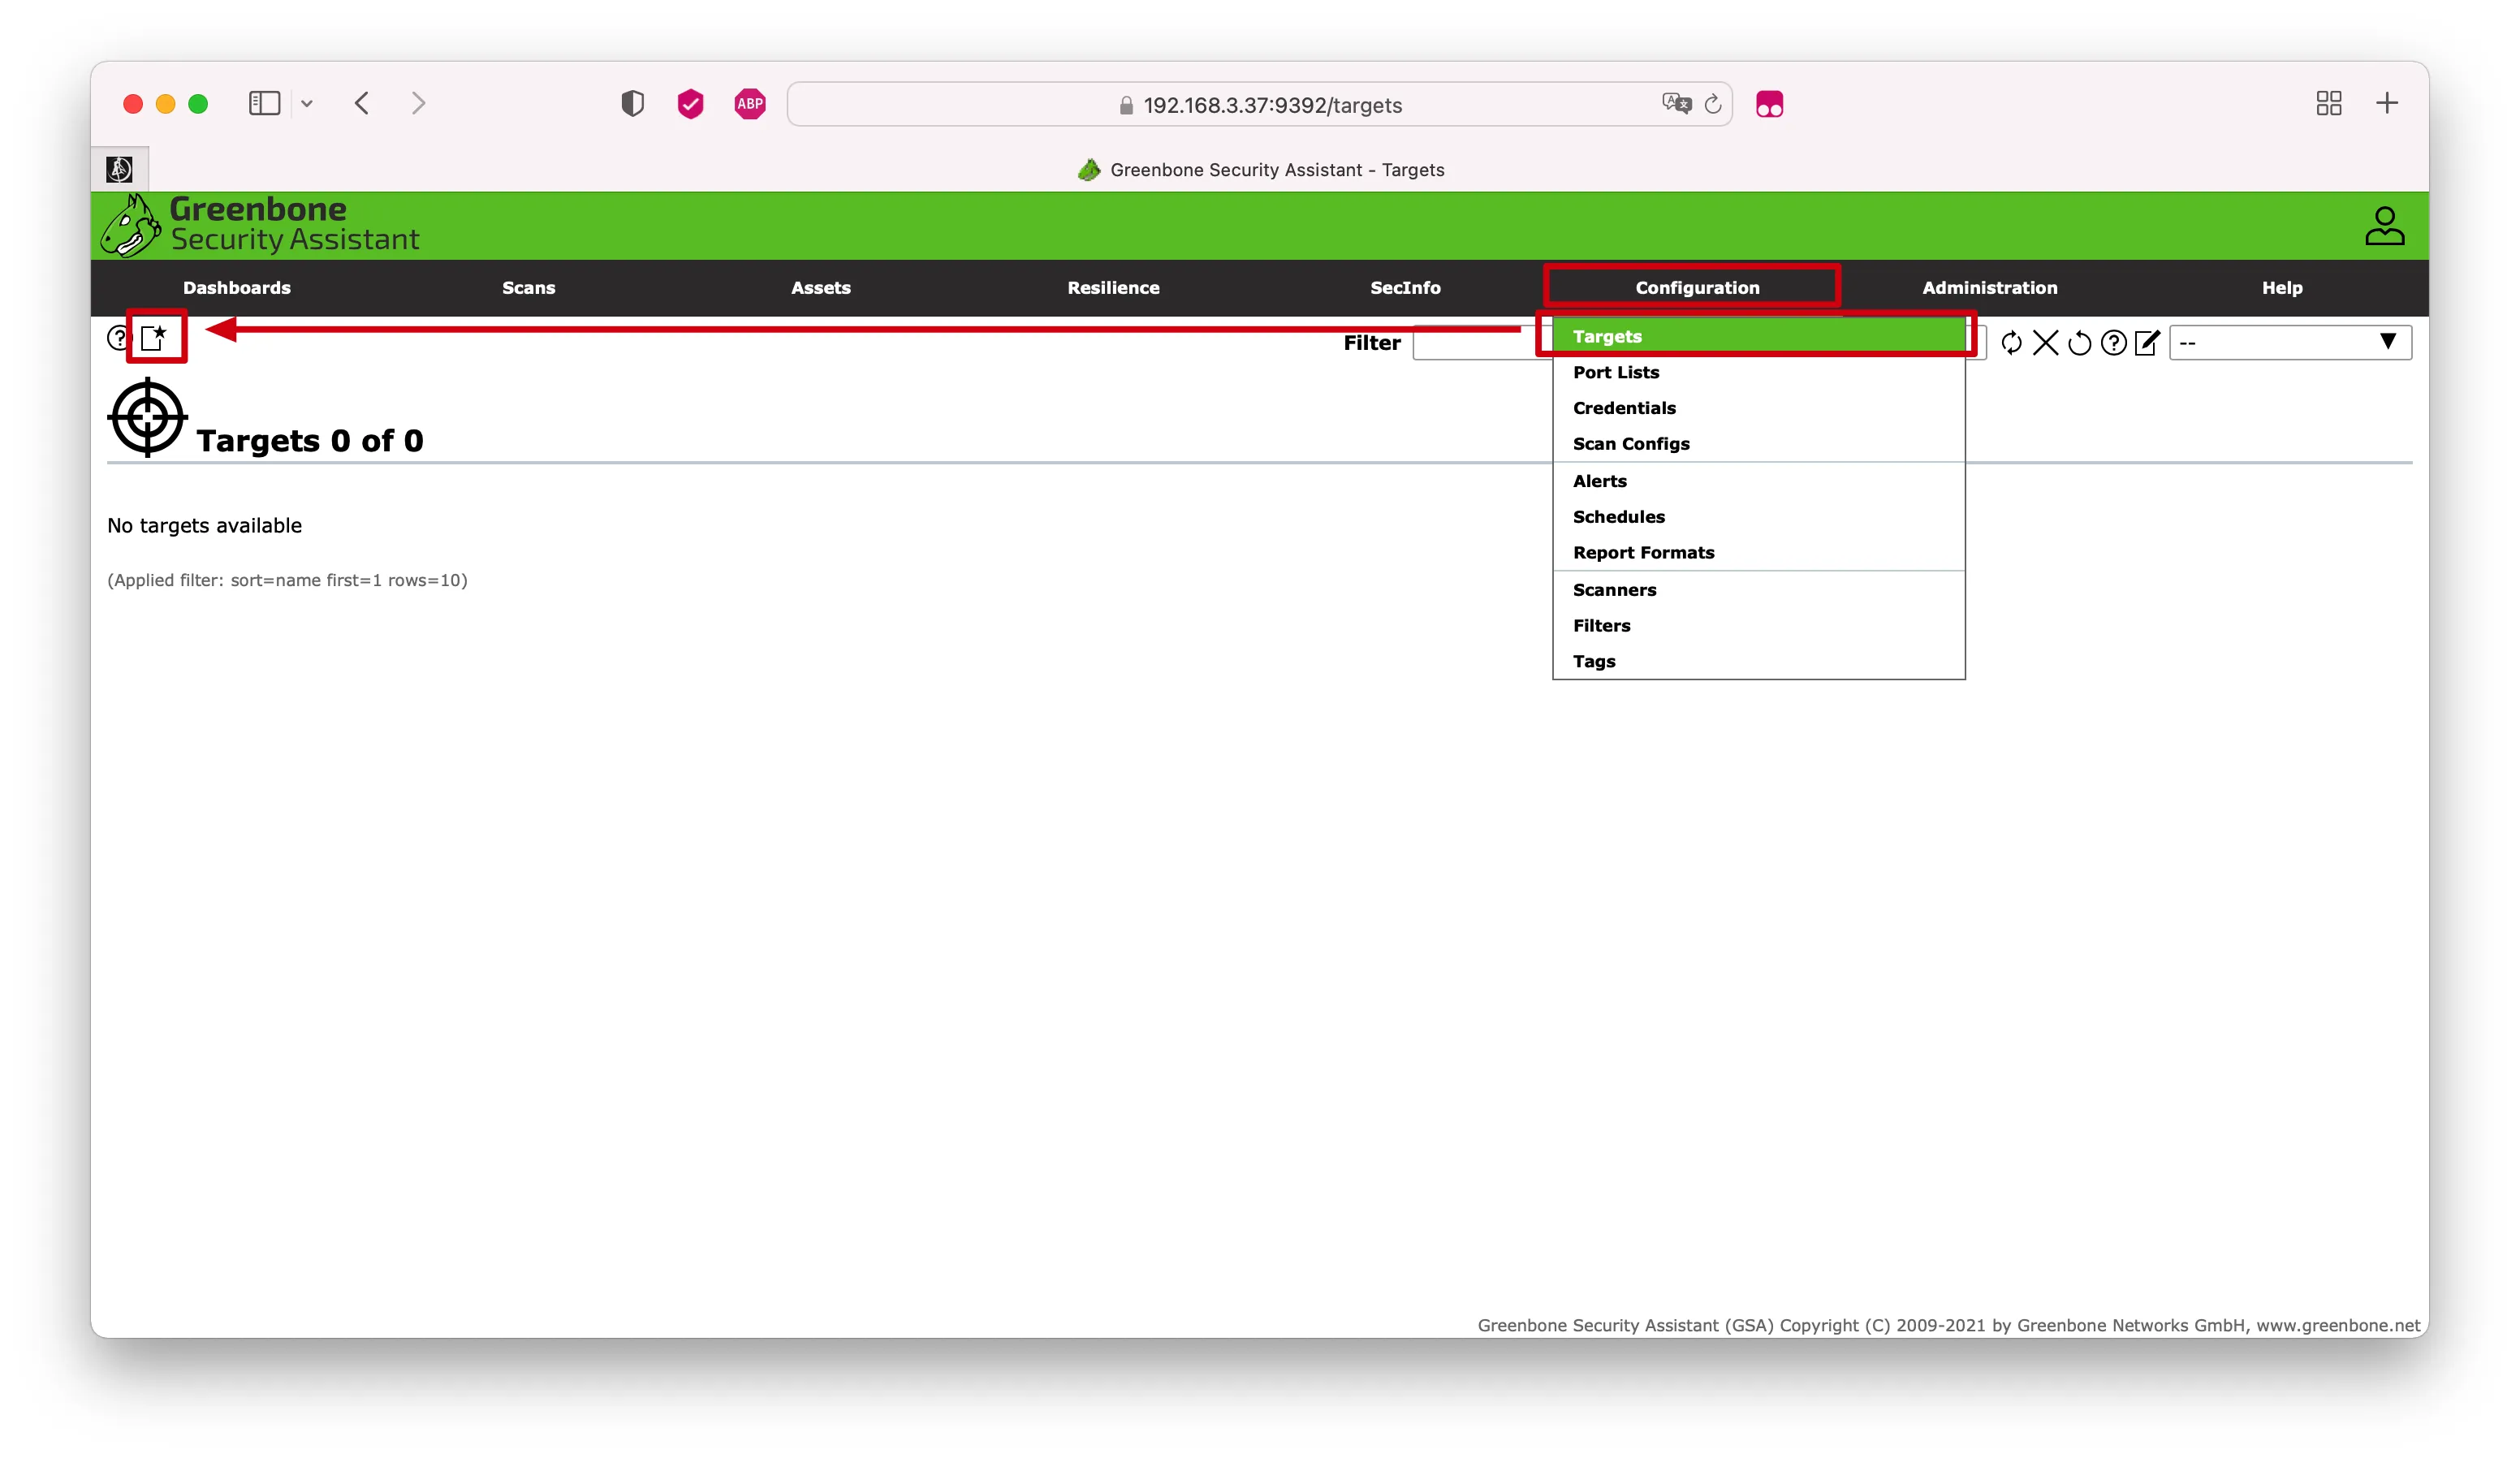Click the ABP Adblock Plus extension icon

point(749,104)
